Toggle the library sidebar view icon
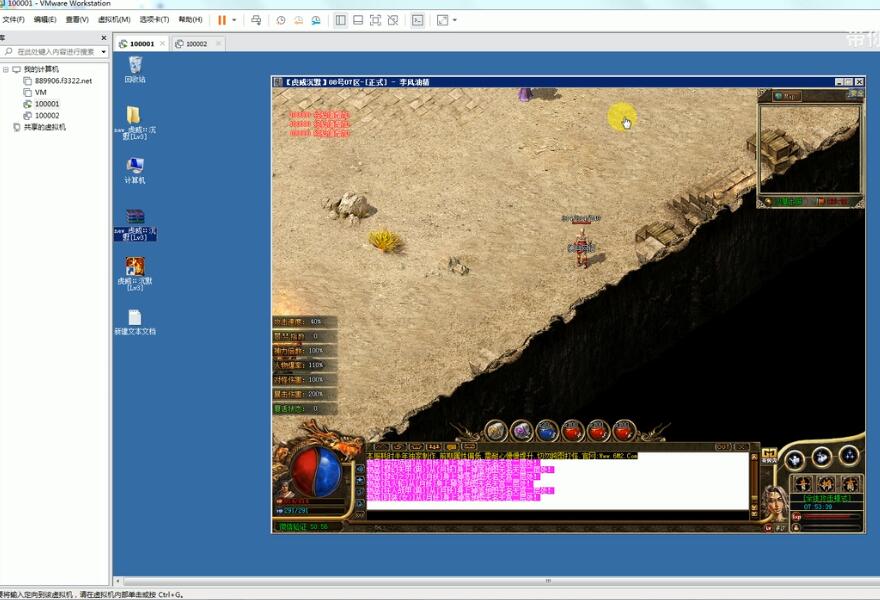Viewport: 880px width, 600px height. click(341, 20)
